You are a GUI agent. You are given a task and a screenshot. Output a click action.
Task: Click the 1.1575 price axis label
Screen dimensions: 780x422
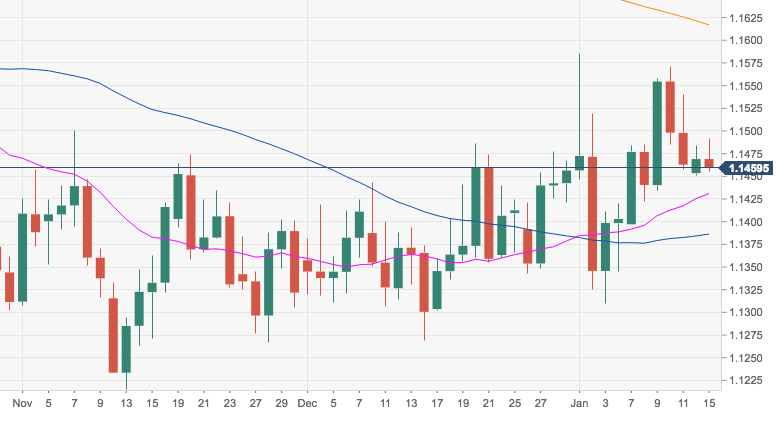(x=746, y=63)
